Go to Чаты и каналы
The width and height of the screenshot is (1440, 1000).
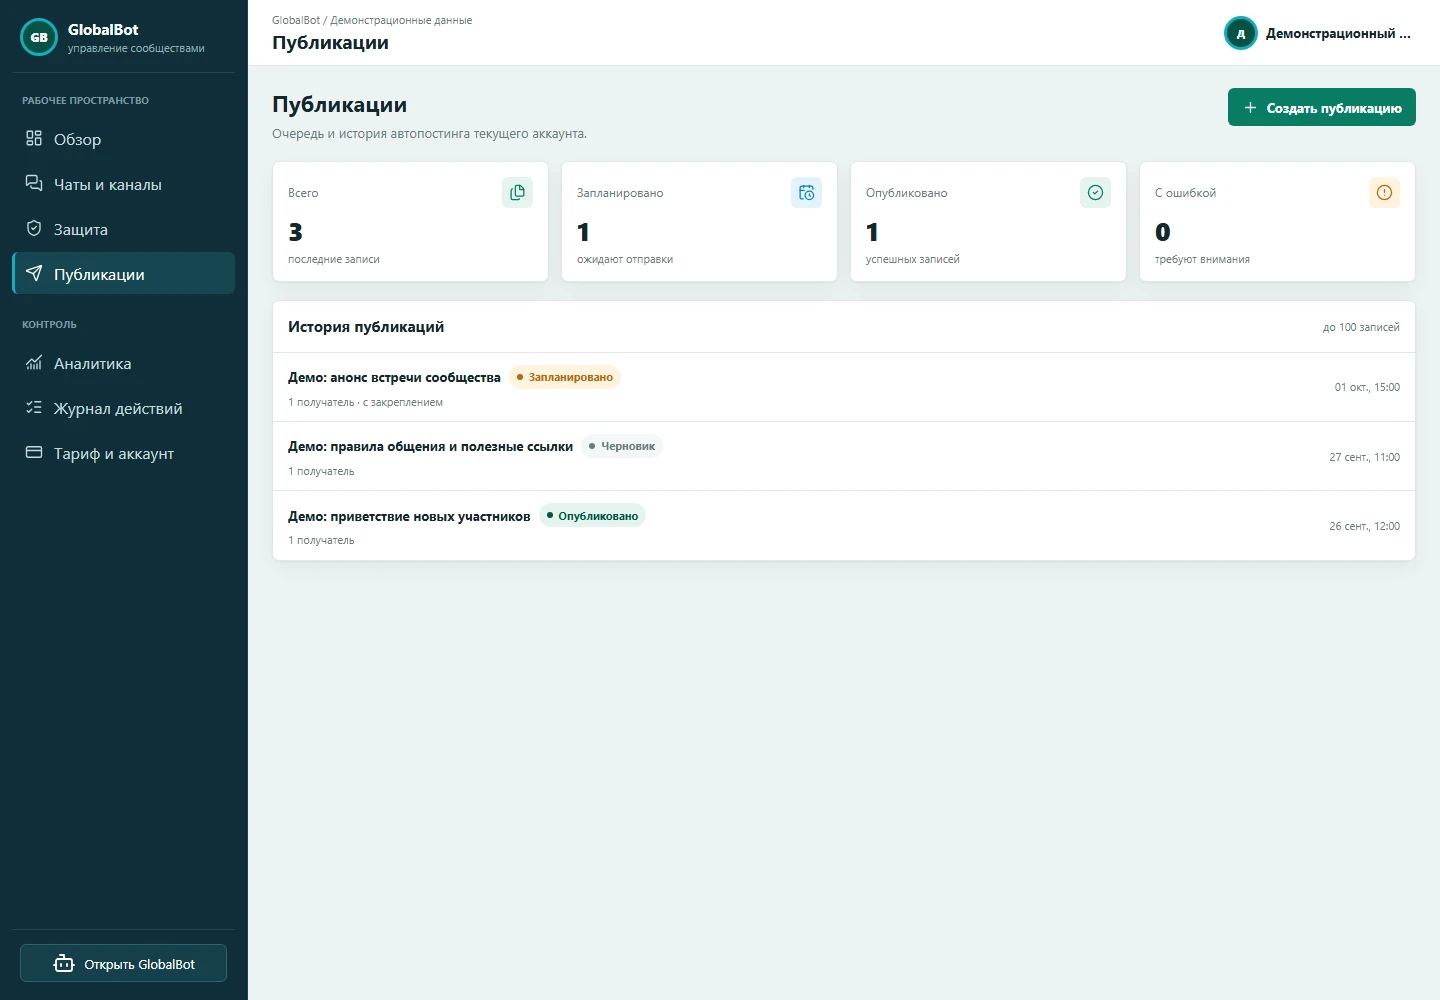click(123, 184)
